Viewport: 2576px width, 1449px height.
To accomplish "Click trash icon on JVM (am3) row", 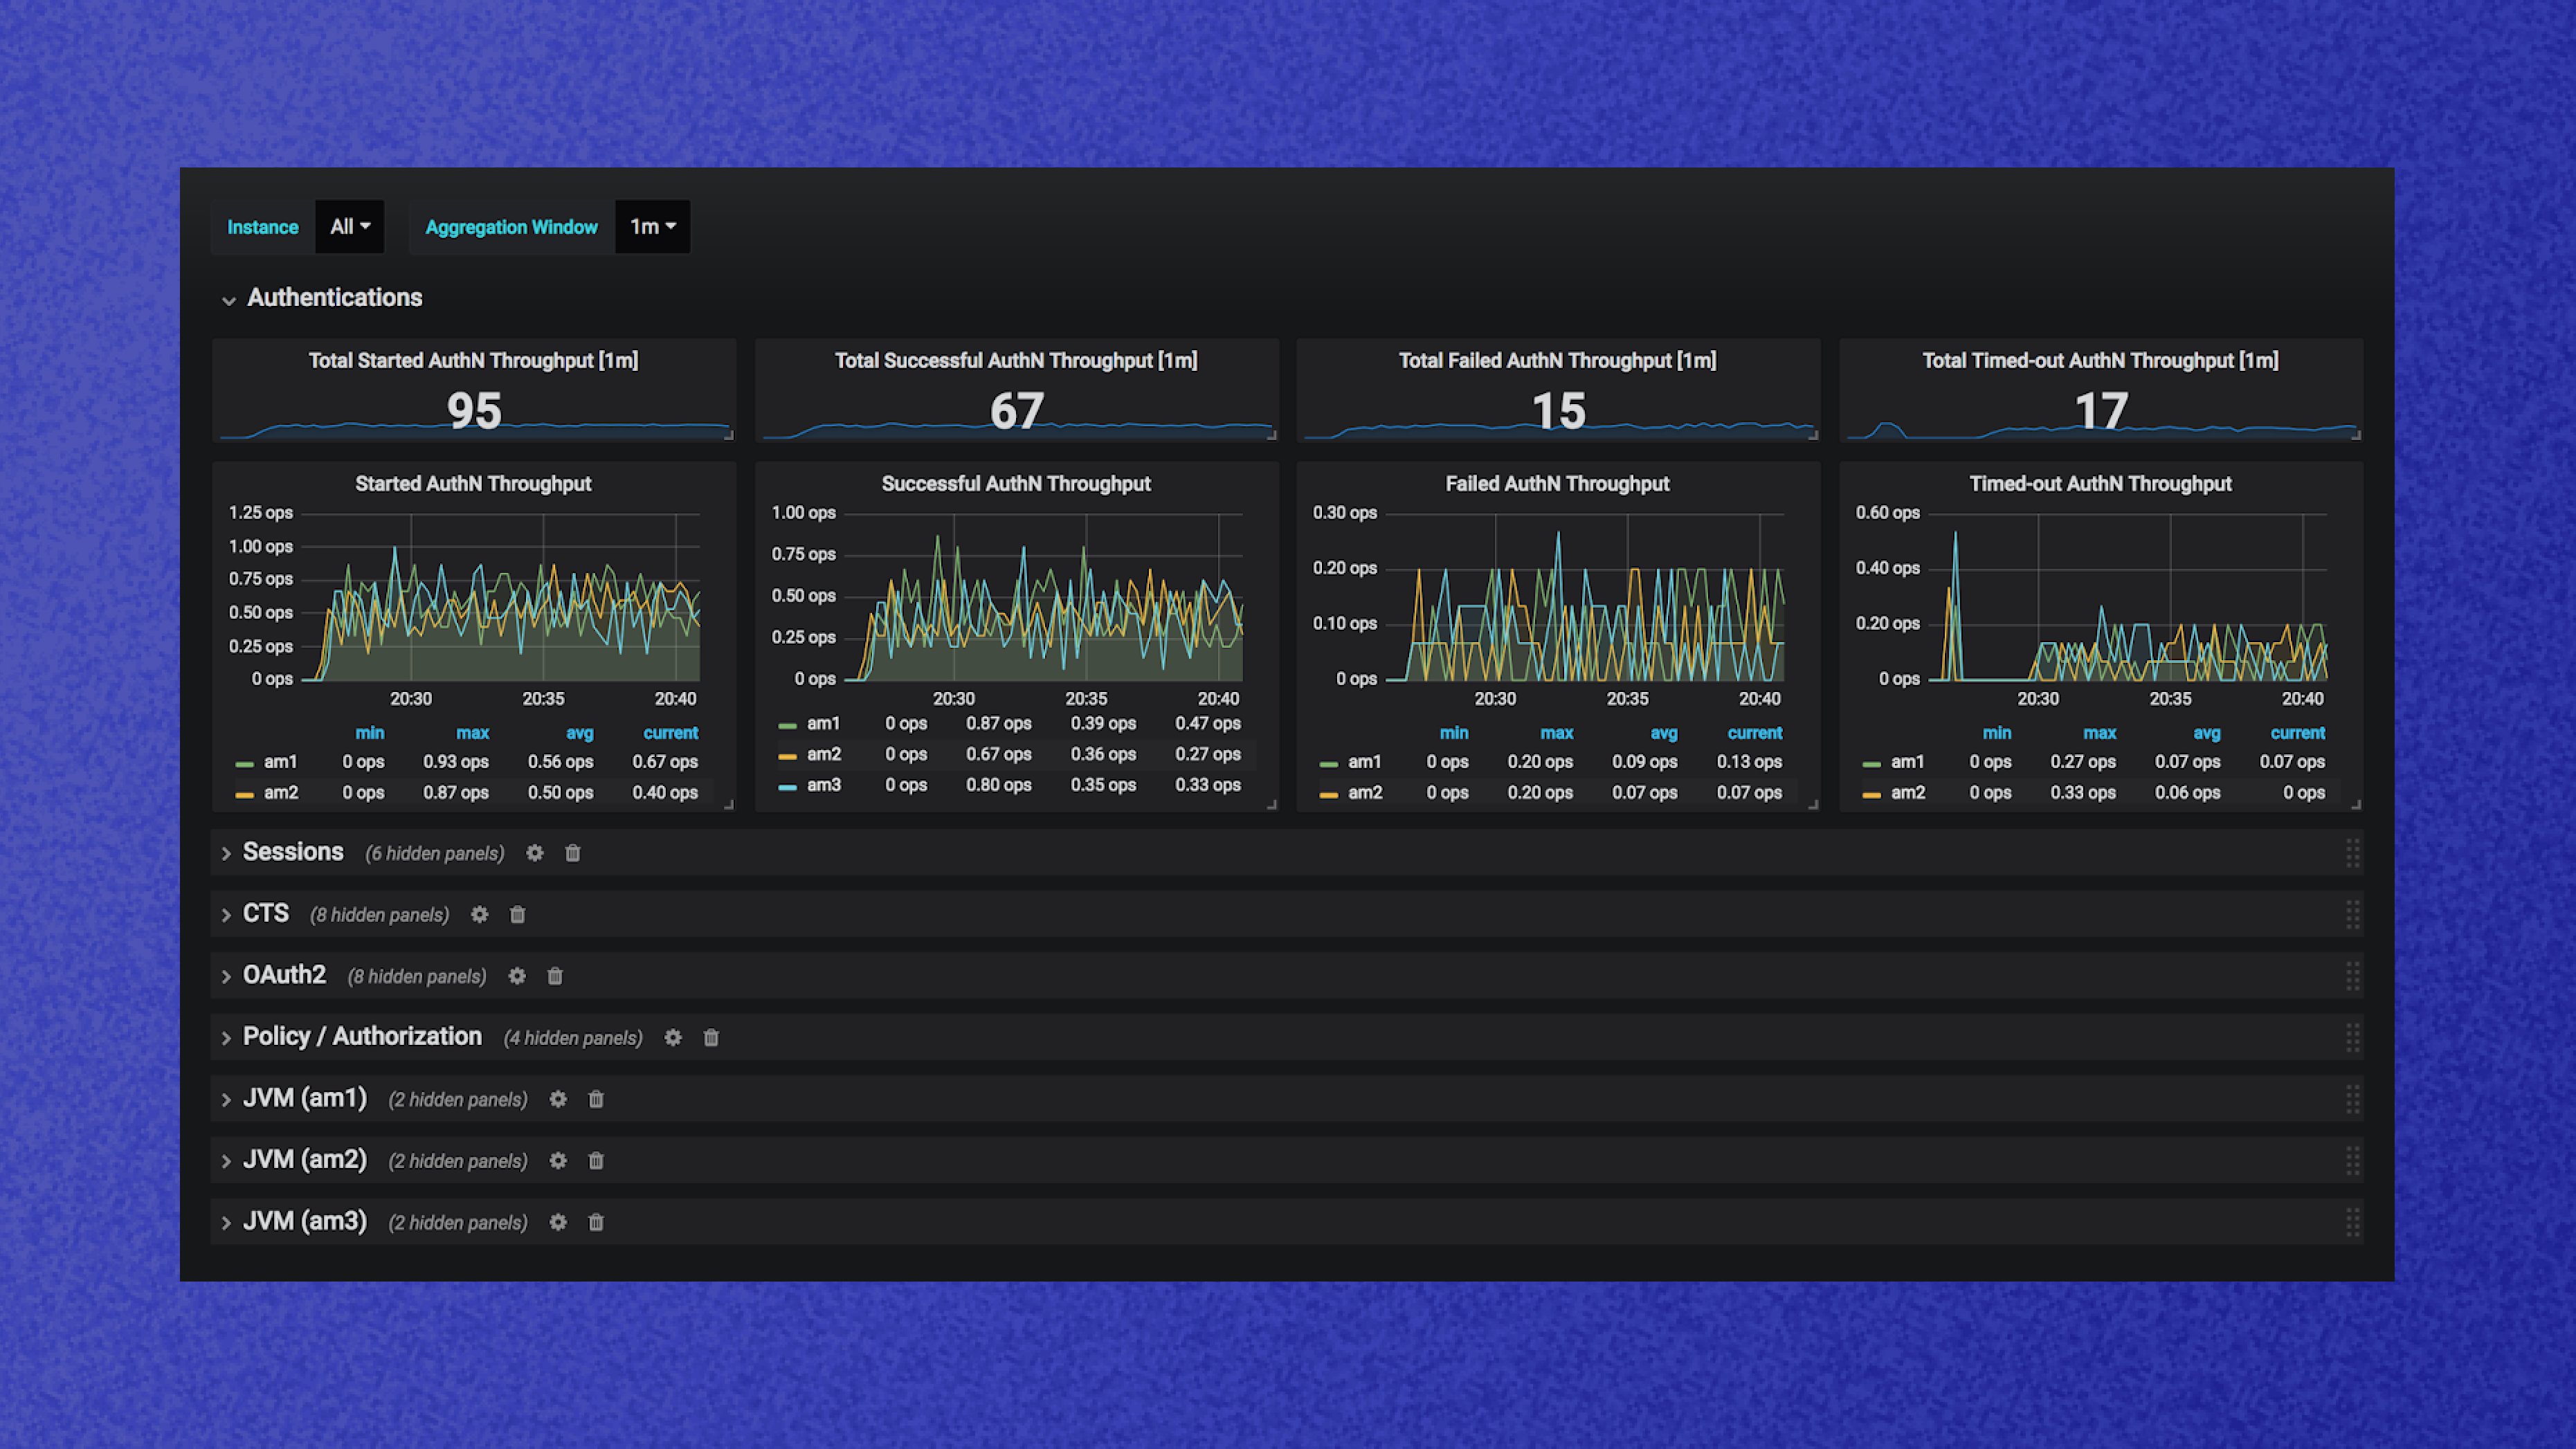I will tap(596, 1222).
